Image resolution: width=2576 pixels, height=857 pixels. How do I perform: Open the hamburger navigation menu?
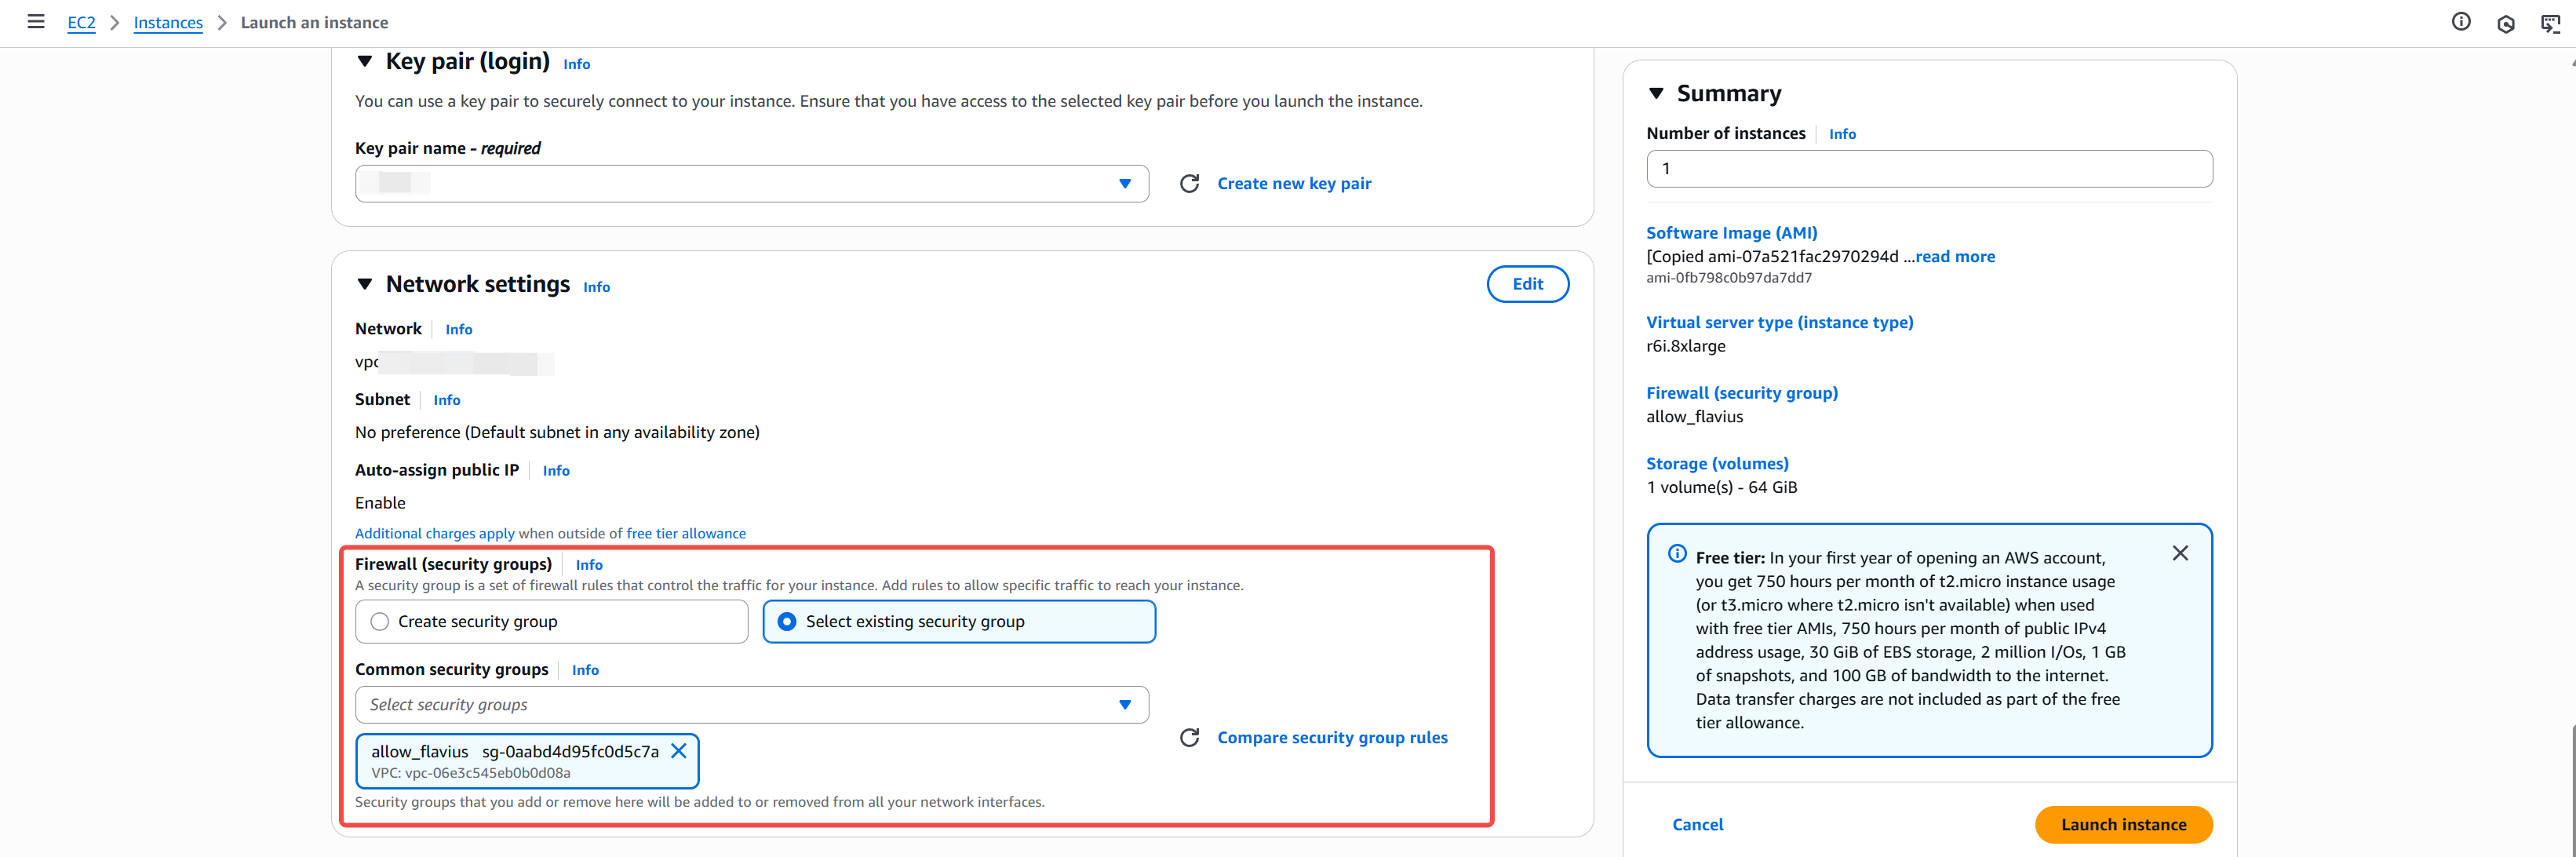point(36,22)
